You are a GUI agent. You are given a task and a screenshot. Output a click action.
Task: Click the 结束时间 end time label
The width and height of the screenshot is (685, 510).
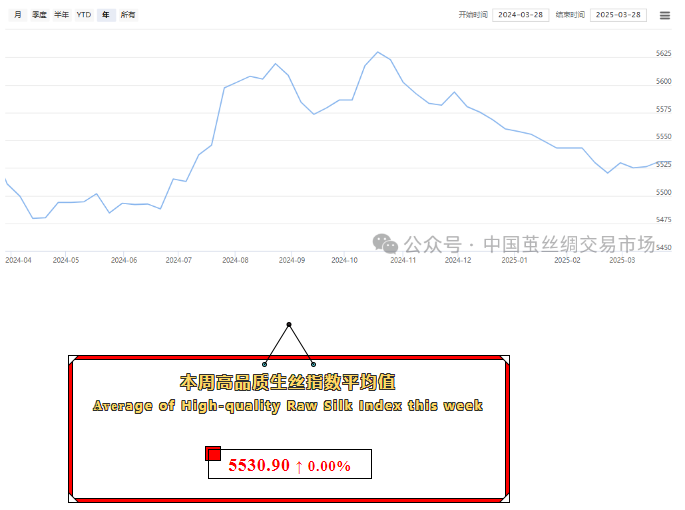click(x=571, y=15)
